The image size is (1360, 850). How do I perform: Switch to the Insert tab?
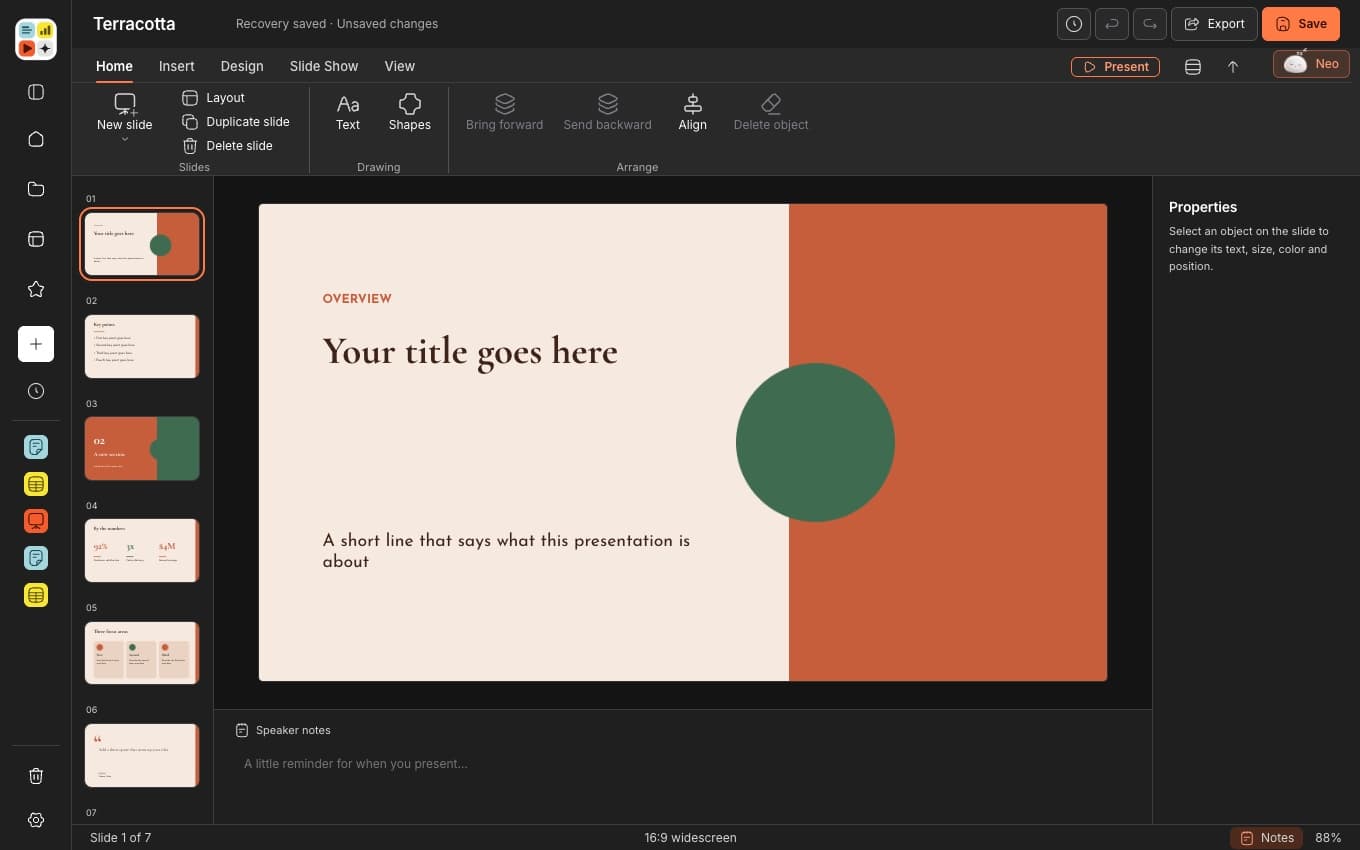pyautogui.click(x=177, y=66)
